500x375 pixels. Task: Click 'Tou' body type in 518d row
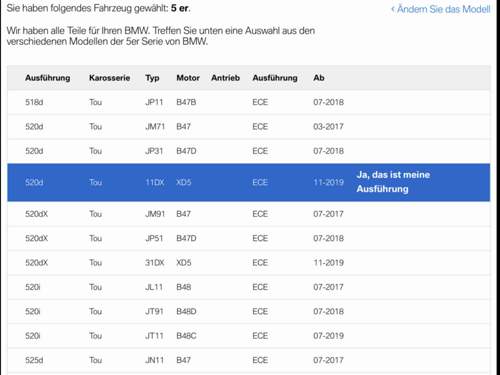(x=95, y=102)
